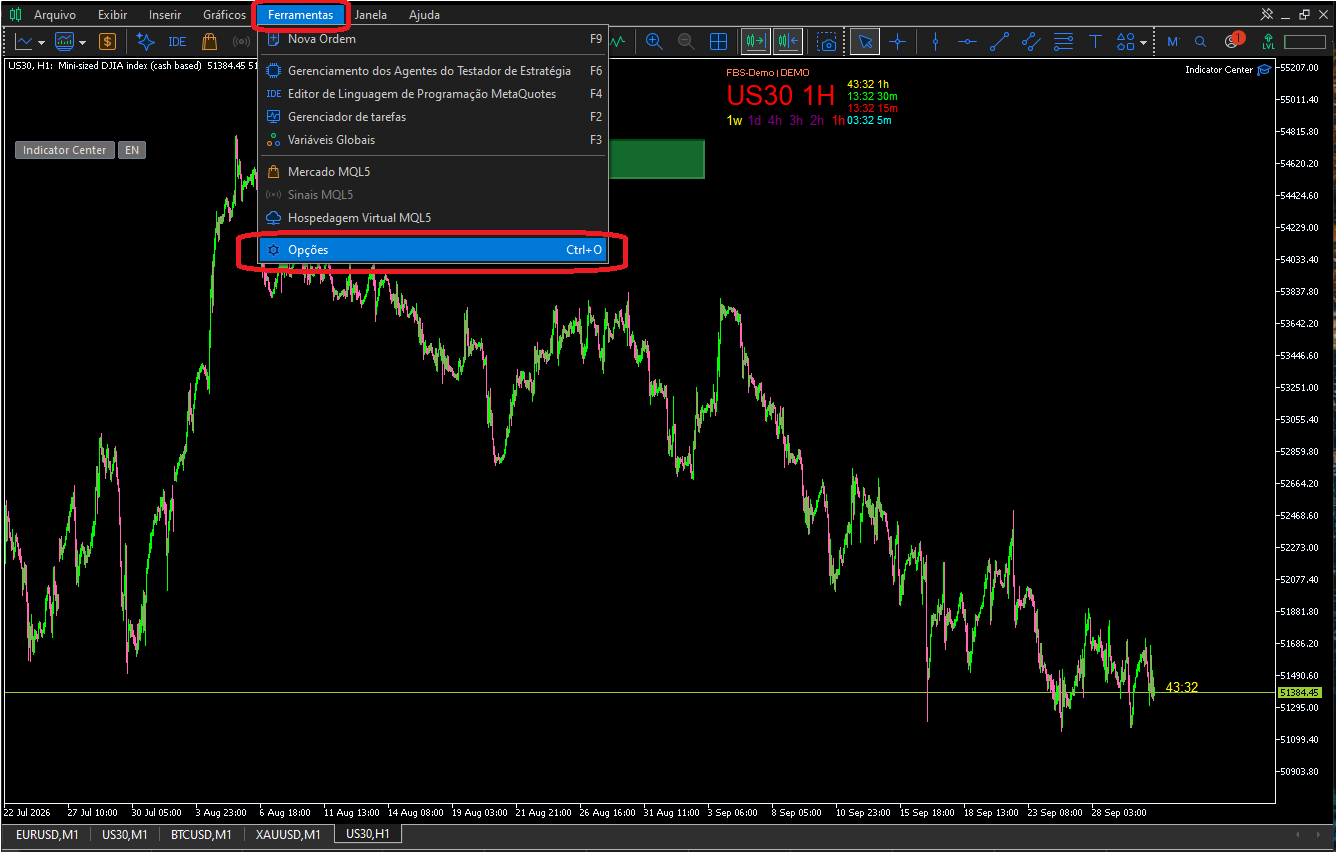
Task: Open account notifications with red badge
Action: 1233,41
